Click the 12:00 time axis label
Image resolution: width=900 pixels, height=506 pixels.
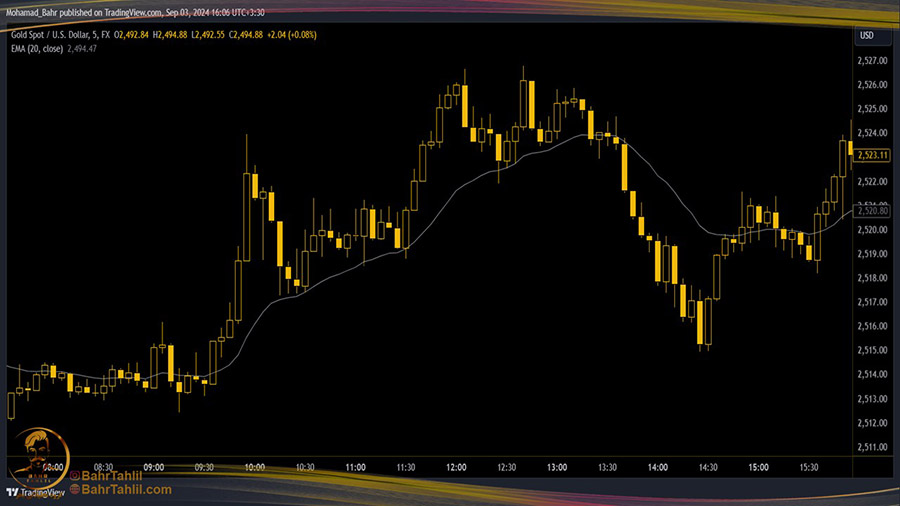pyautogui.click(x=457, y=467)
